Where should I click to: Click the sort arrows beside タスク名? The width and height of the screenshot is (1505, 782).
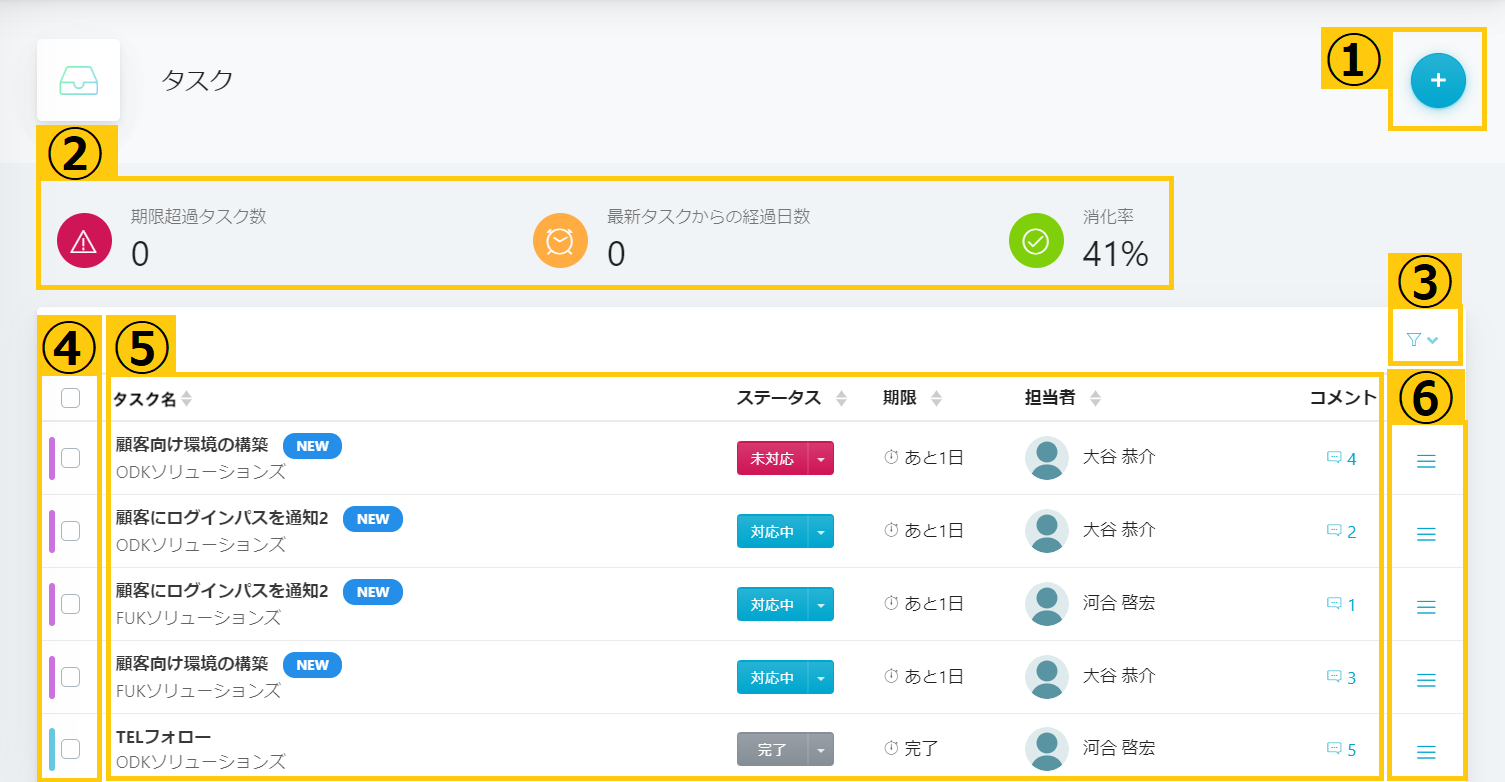pos(186,399)
